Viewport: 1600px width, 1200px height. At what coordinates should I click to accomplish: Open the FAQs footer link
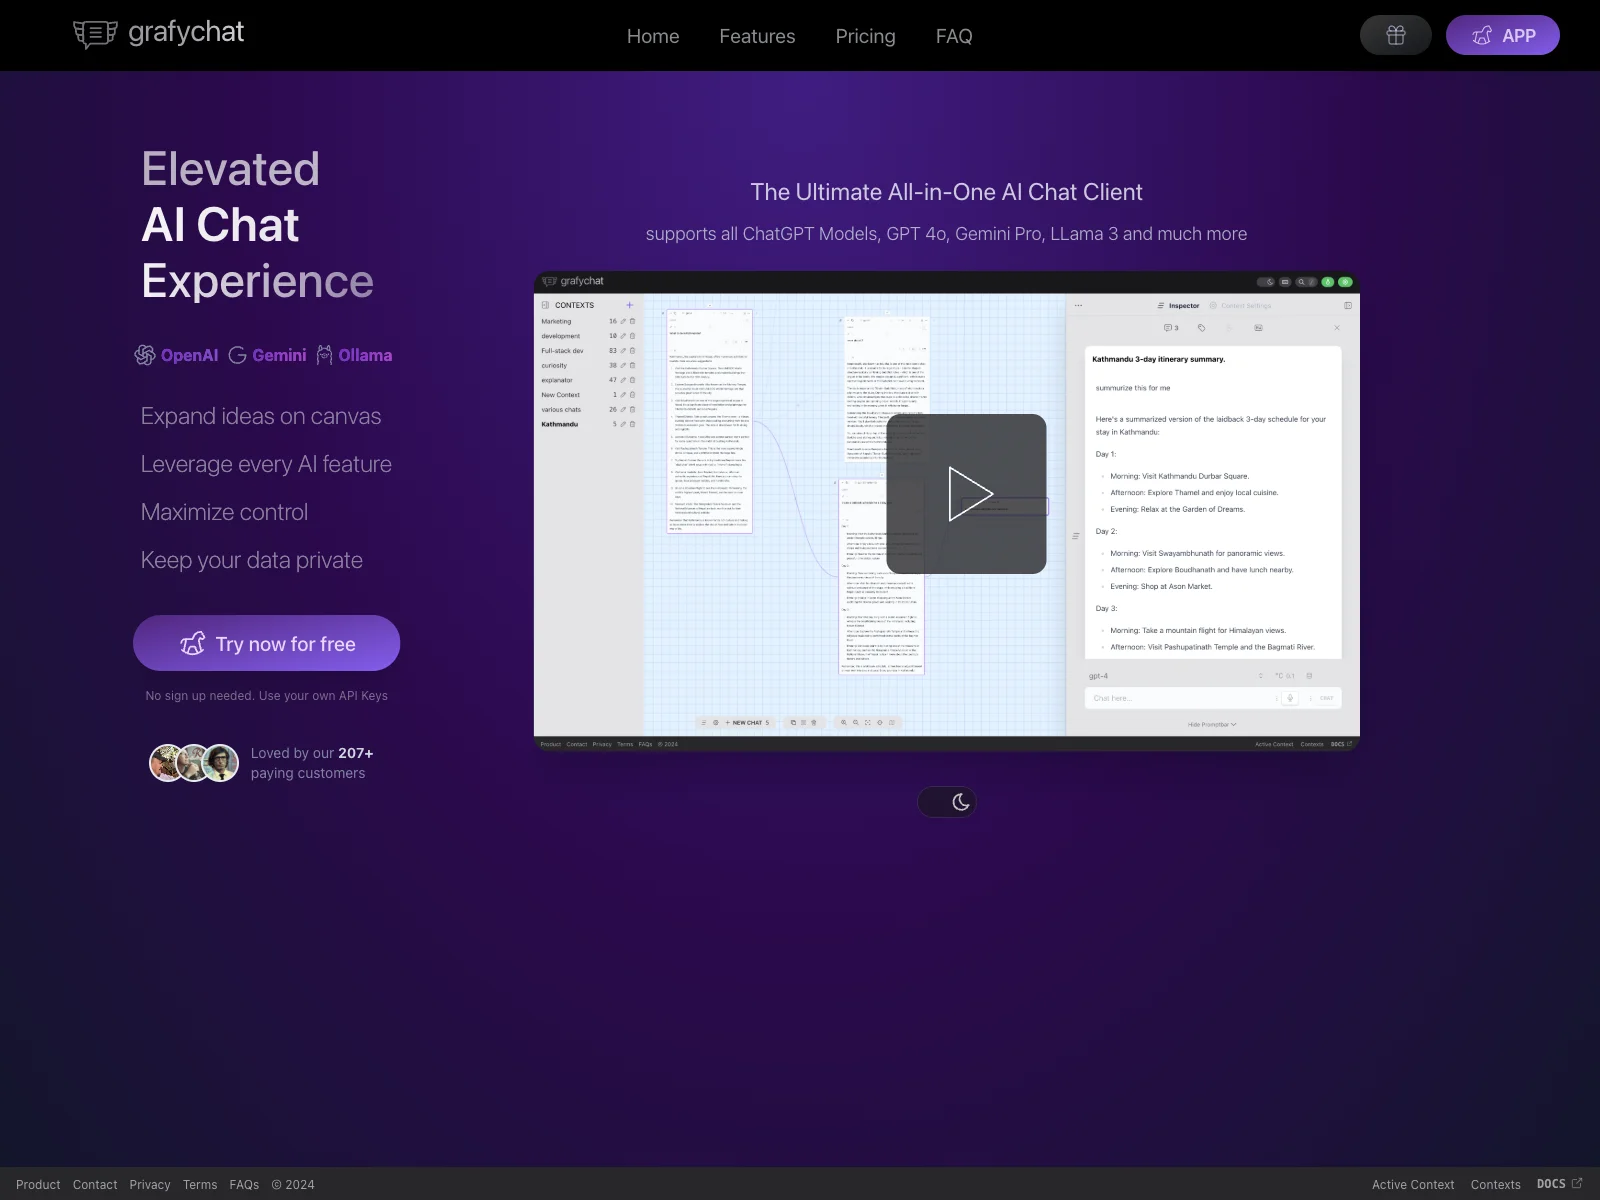click(x=244, y=1184)
